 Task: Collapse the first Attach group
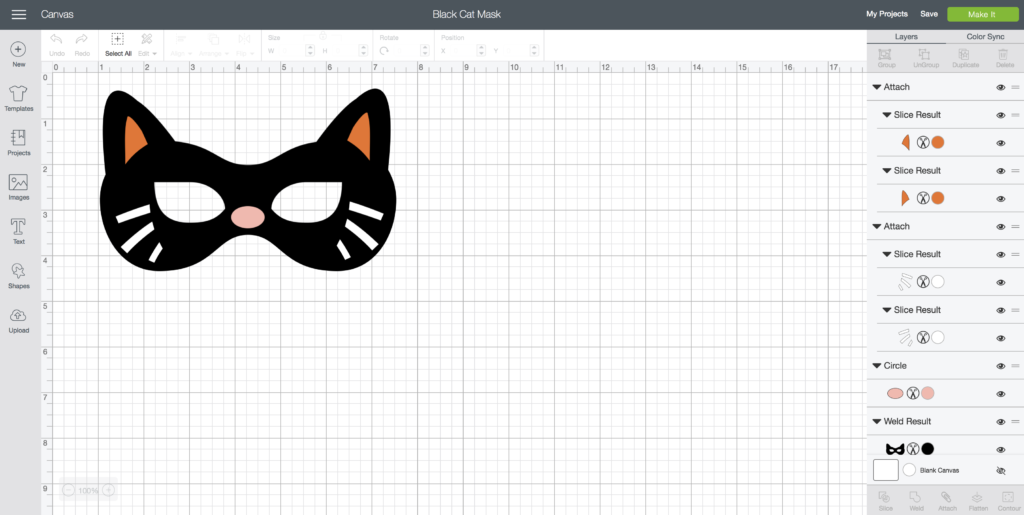[876, 87]
